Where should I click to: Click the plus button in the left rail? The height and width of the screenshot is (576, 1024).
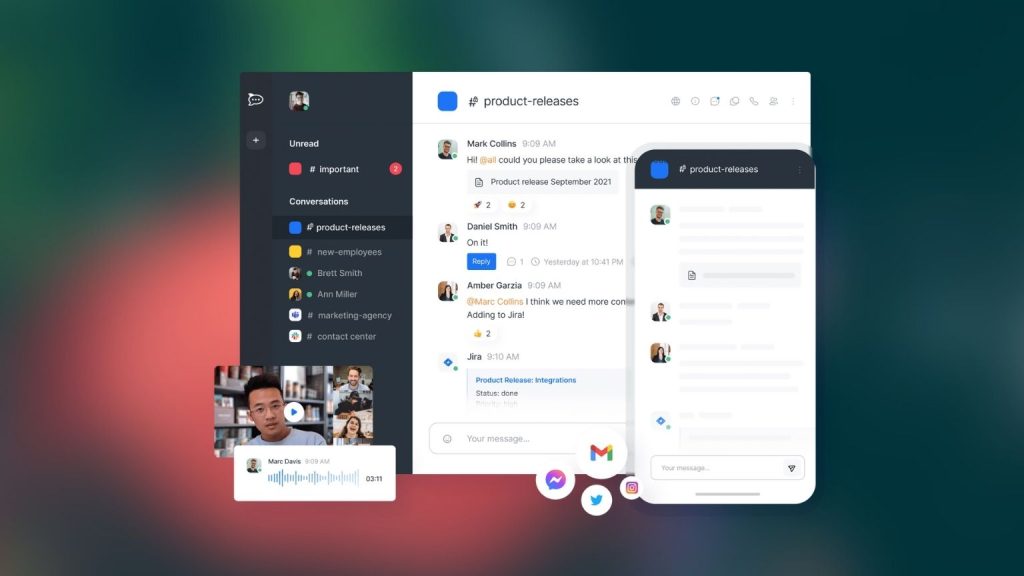point(256,140)
